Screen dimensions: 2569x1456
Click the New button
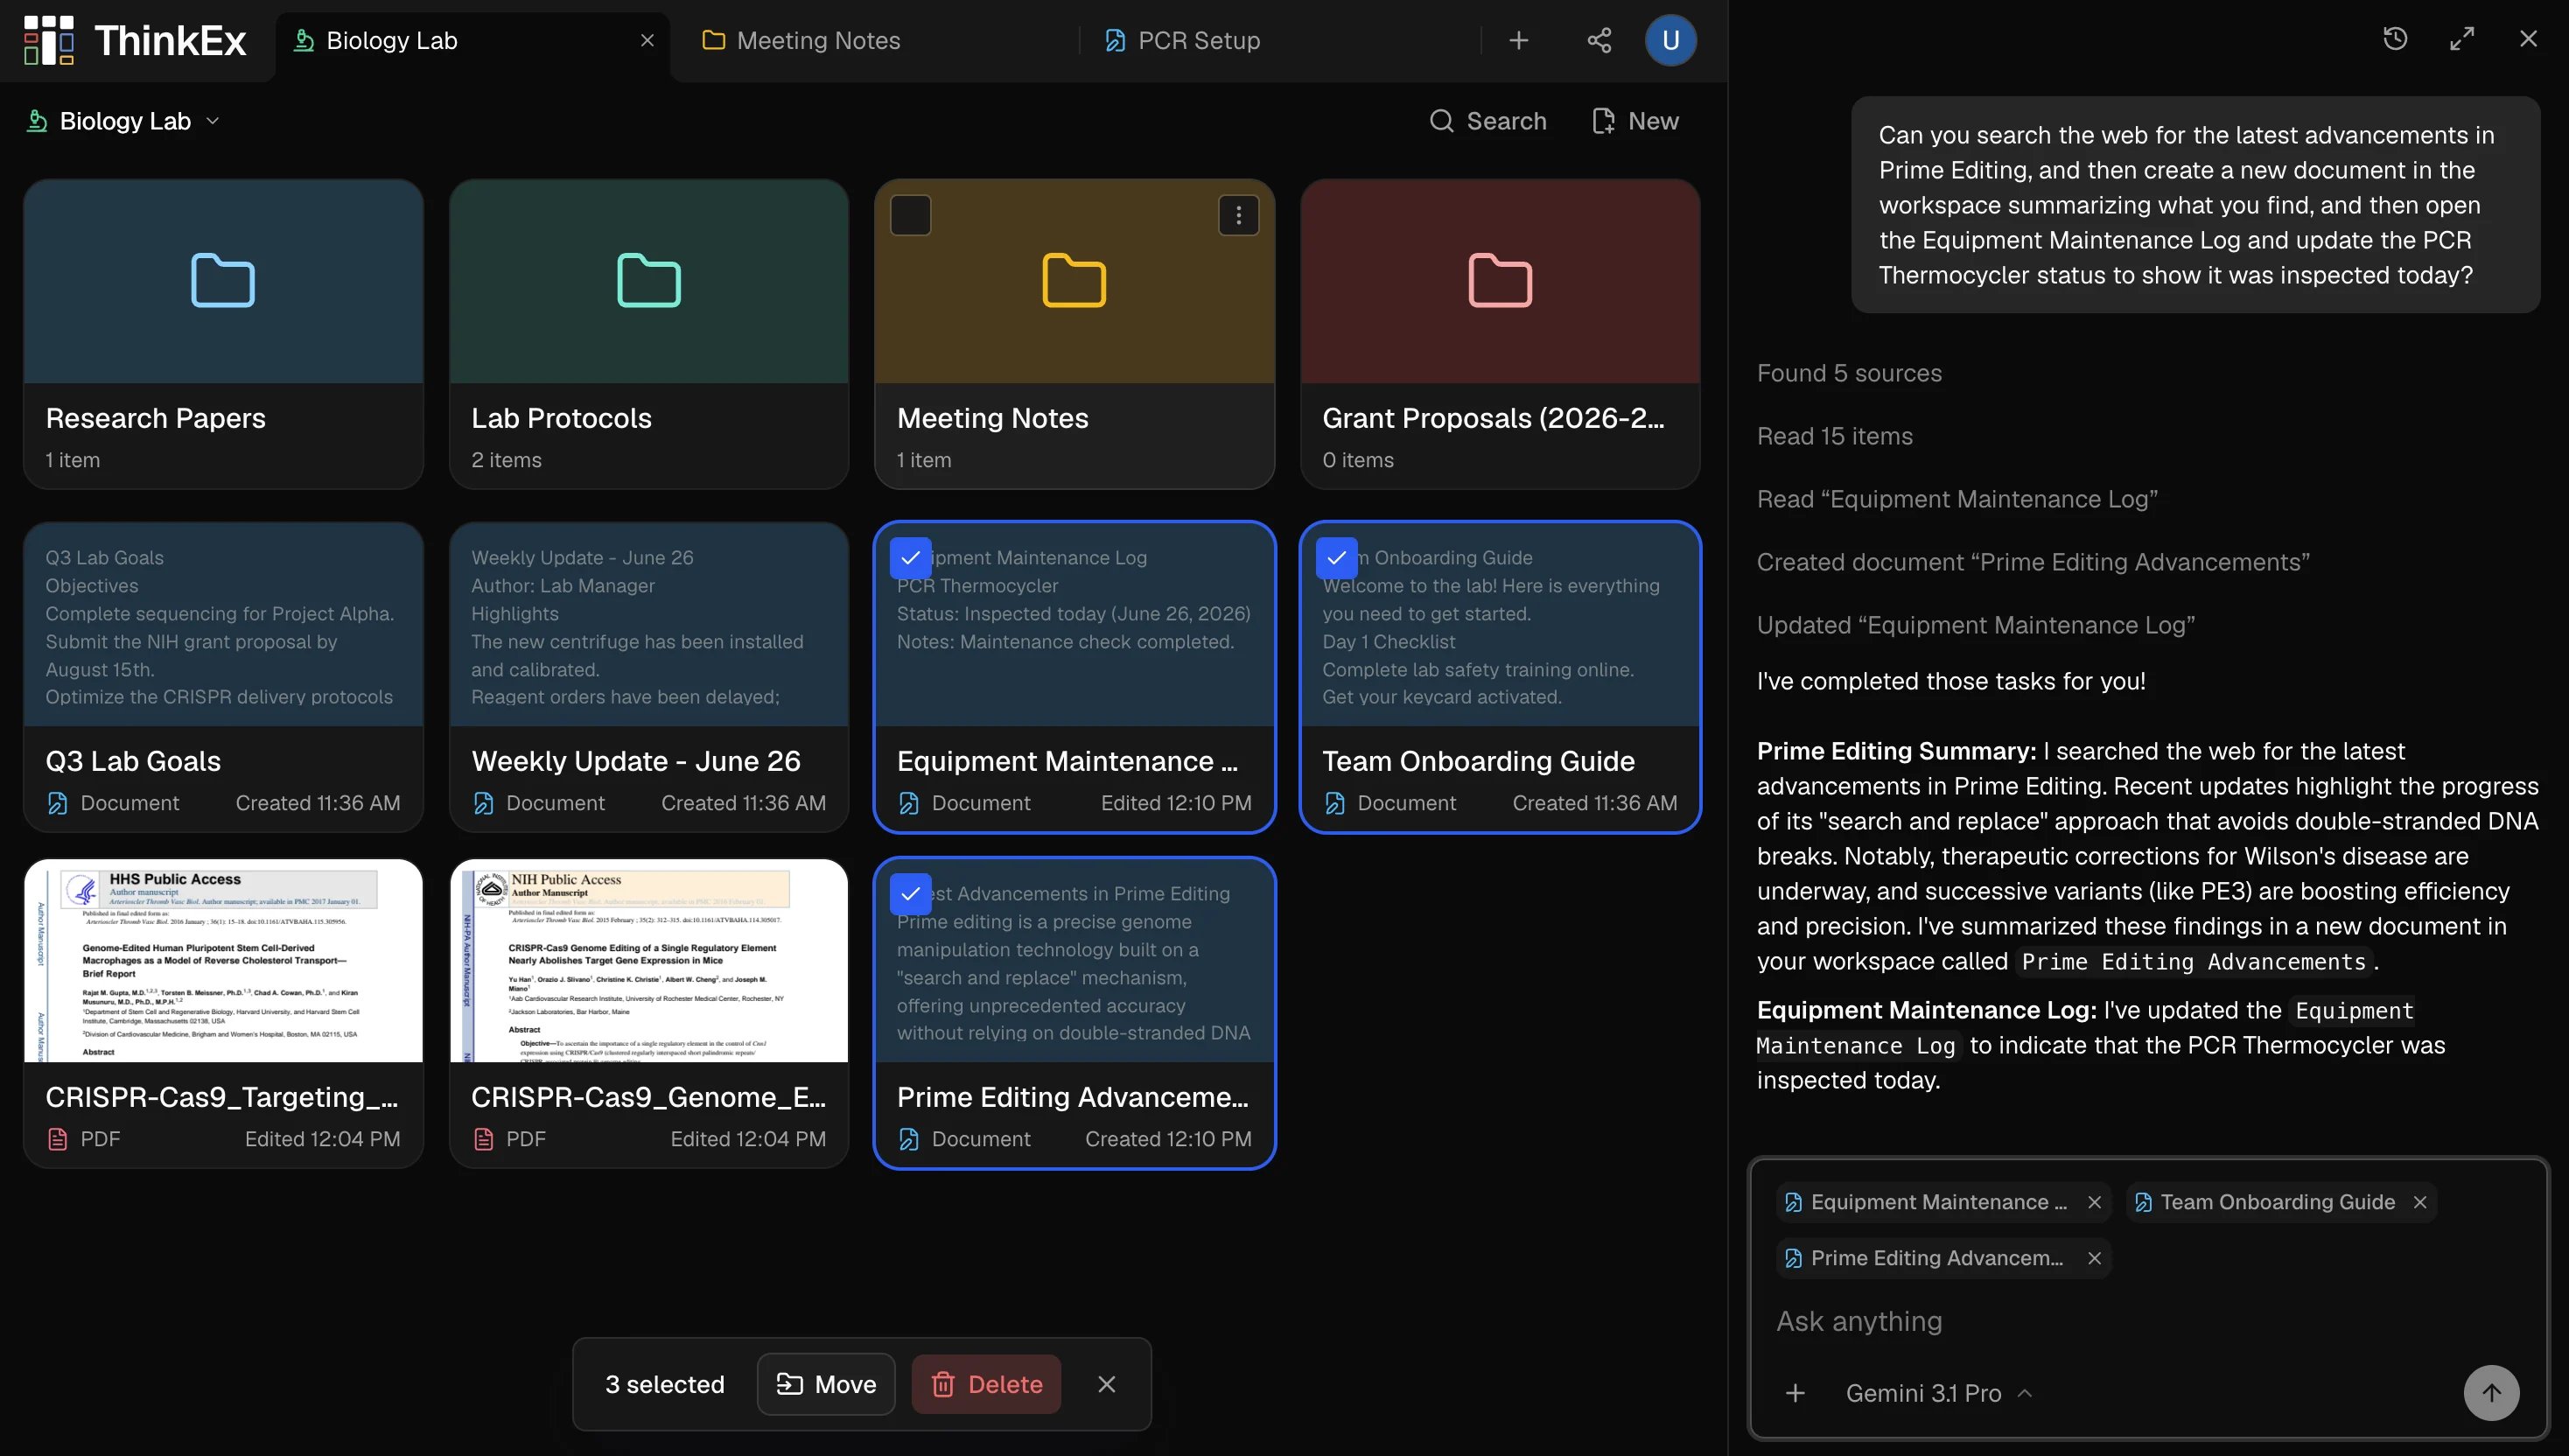click(1635, 121)
